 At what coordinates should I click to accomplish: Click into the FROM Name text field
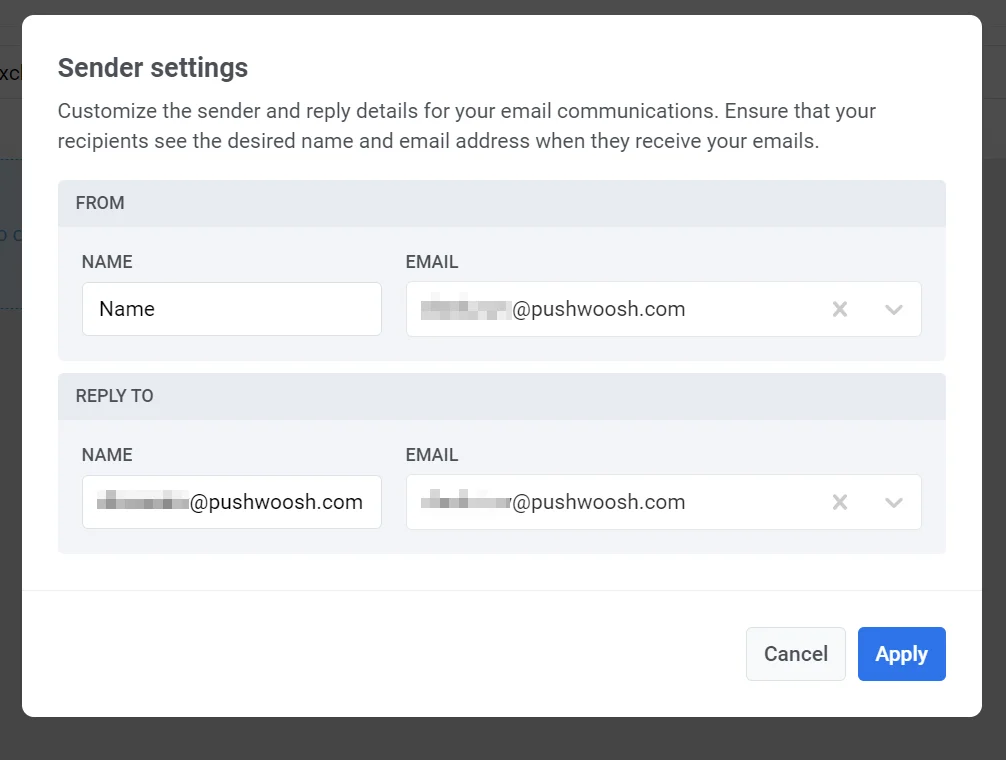click(x=231, y=309)
